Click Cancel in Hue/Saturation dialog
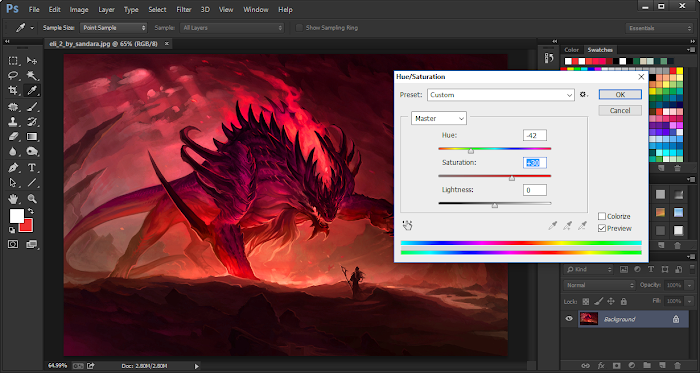The width and height of the screenshot is (700, 373). pyautogui.click(x=620, y=110)
